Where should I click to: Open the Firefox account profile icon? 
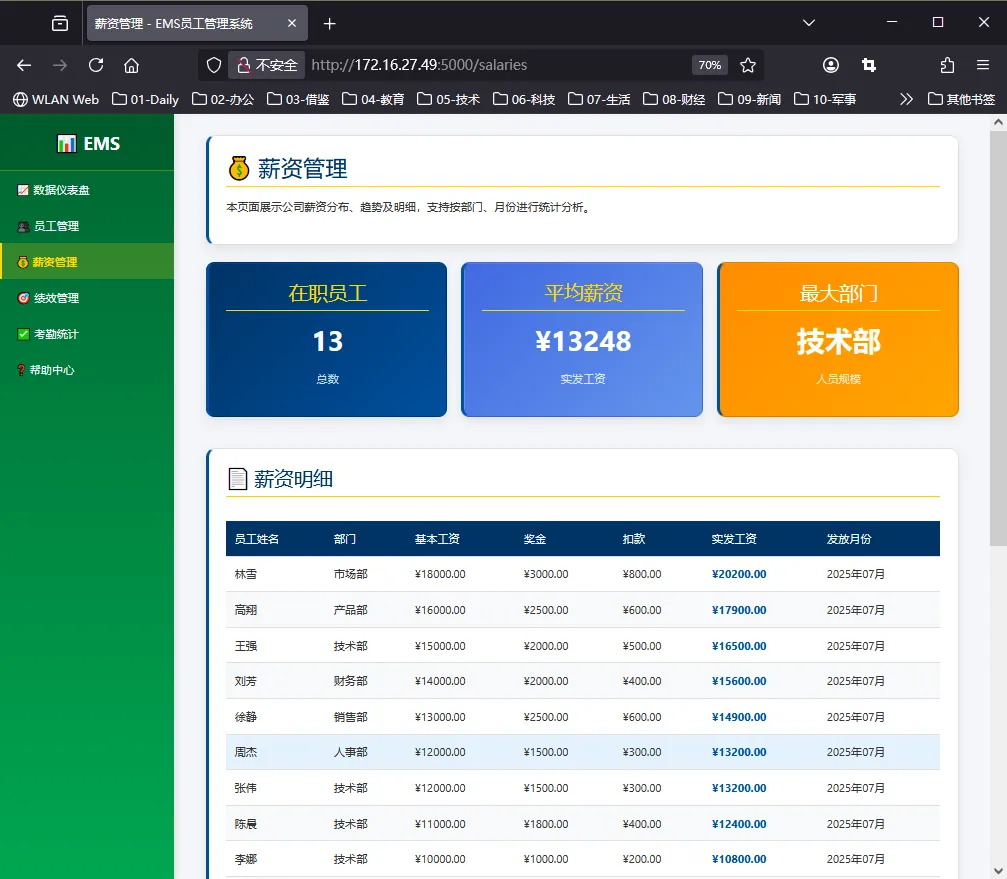830,65
